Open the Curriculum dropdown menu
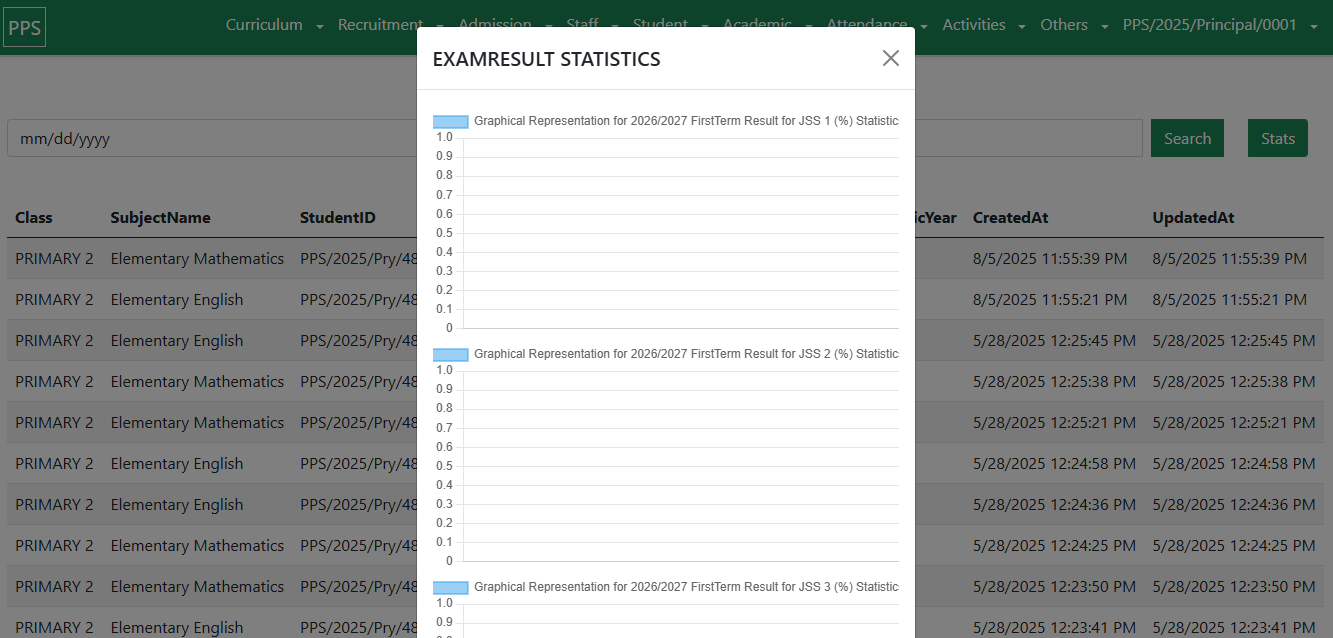This screenshot has width=1333, height=638. [274, 25]
